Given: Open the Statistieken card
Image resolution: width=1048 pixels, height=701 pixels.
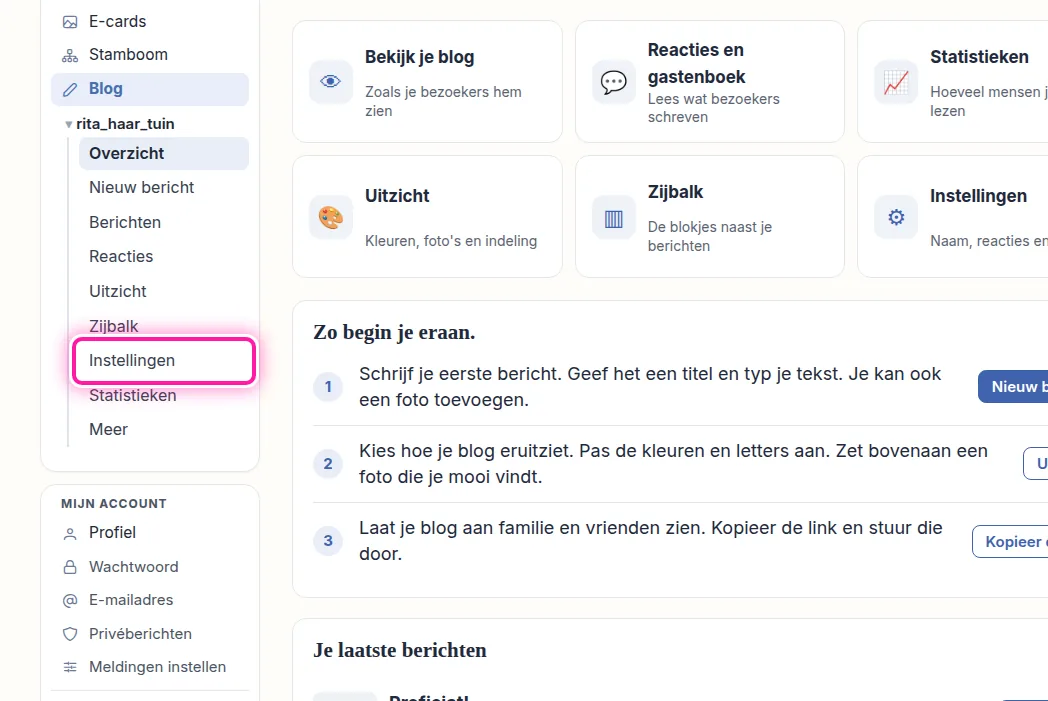Looking at the screenshot, I should pyautogui.click(x=953, y=82).
